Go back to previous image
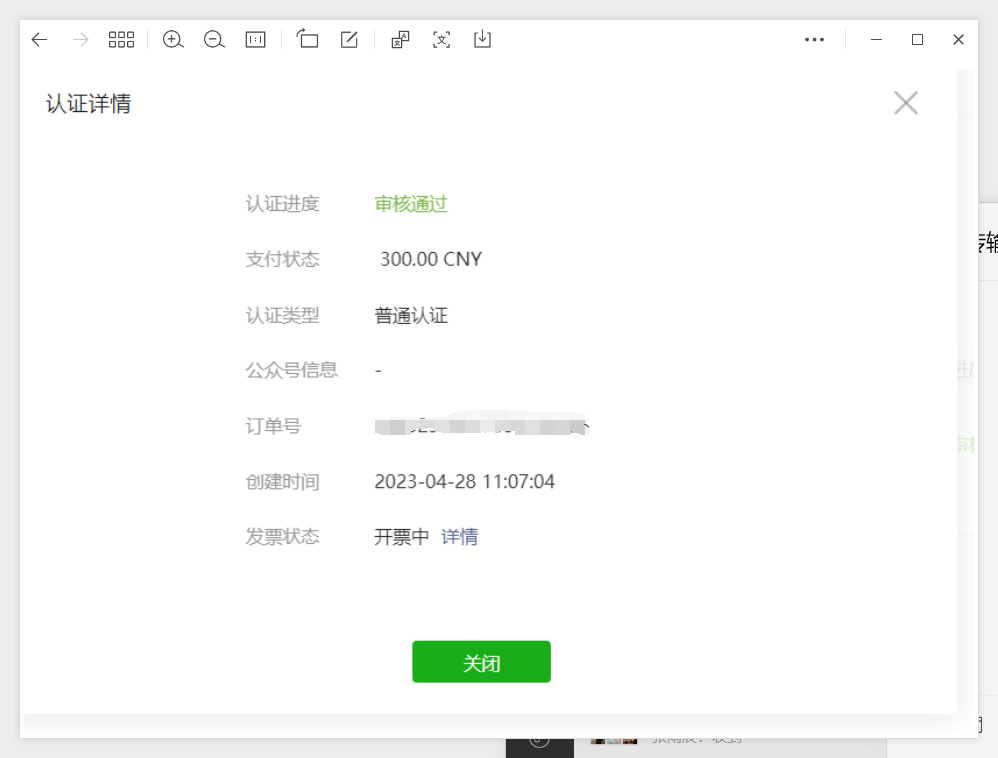Image resolution: width=998 pixels, height=758 pixels. click(39, 39)
